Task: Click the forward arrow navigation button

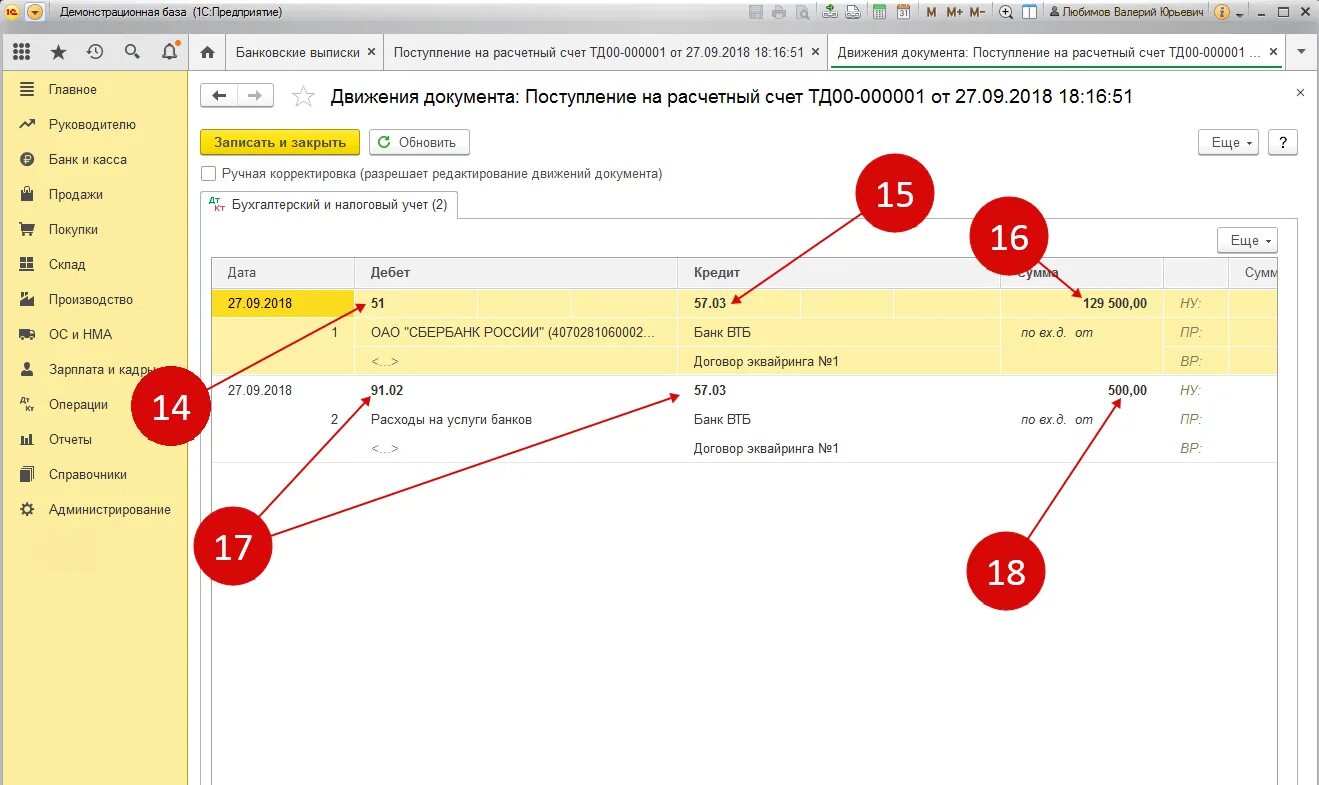Action: 255,95
